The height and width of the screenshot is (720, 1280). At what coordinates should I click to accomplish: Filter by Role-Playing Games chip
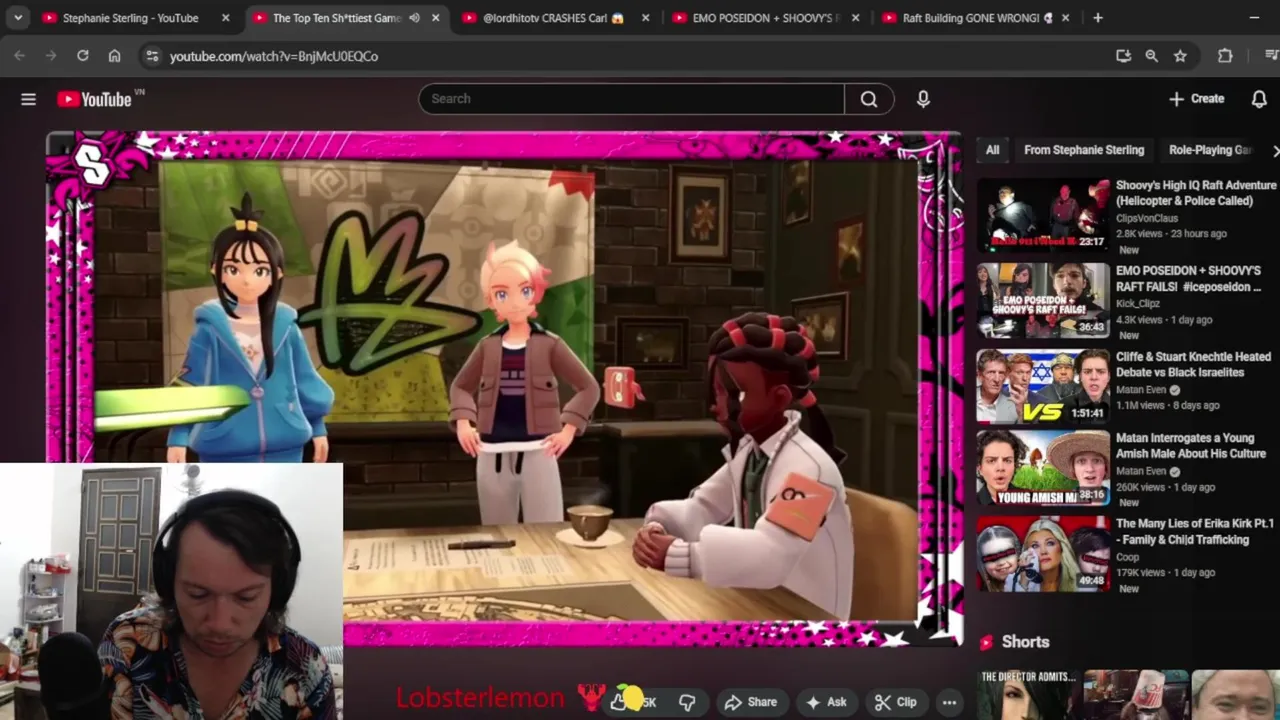pyautogui.click(x=1210, y=150)
